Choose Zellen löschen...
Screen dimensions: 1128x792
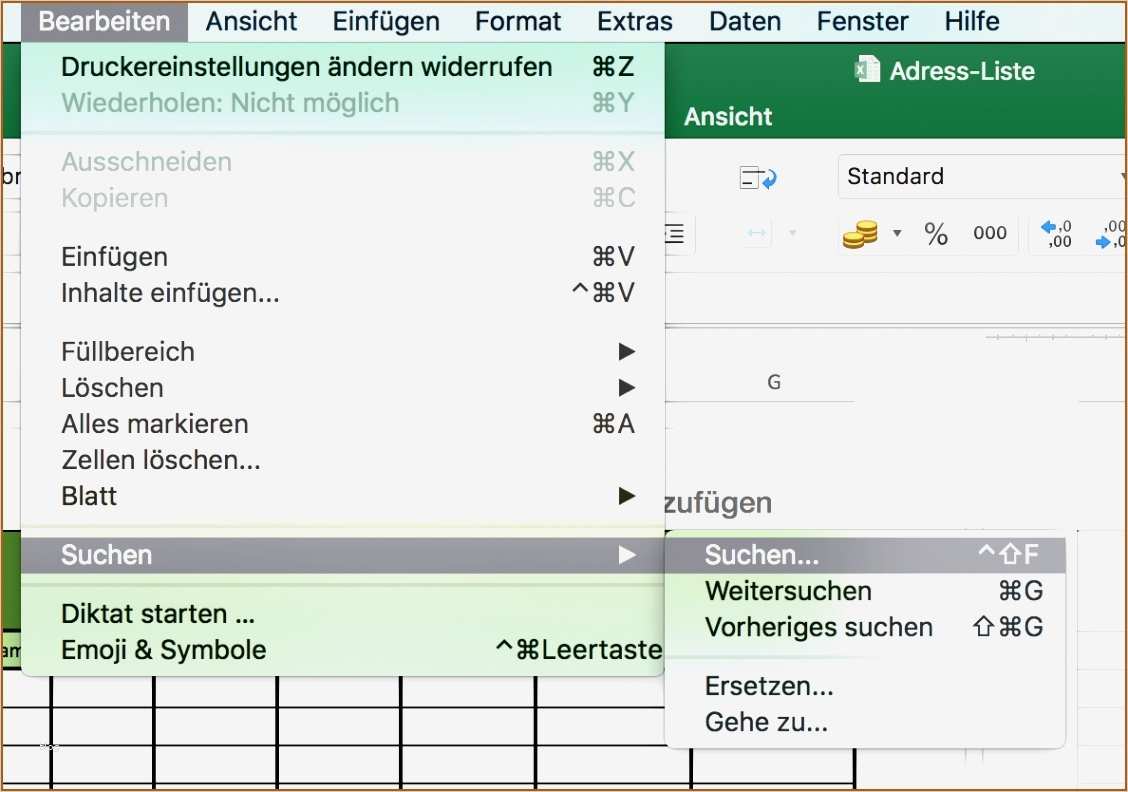coord(342,460)
